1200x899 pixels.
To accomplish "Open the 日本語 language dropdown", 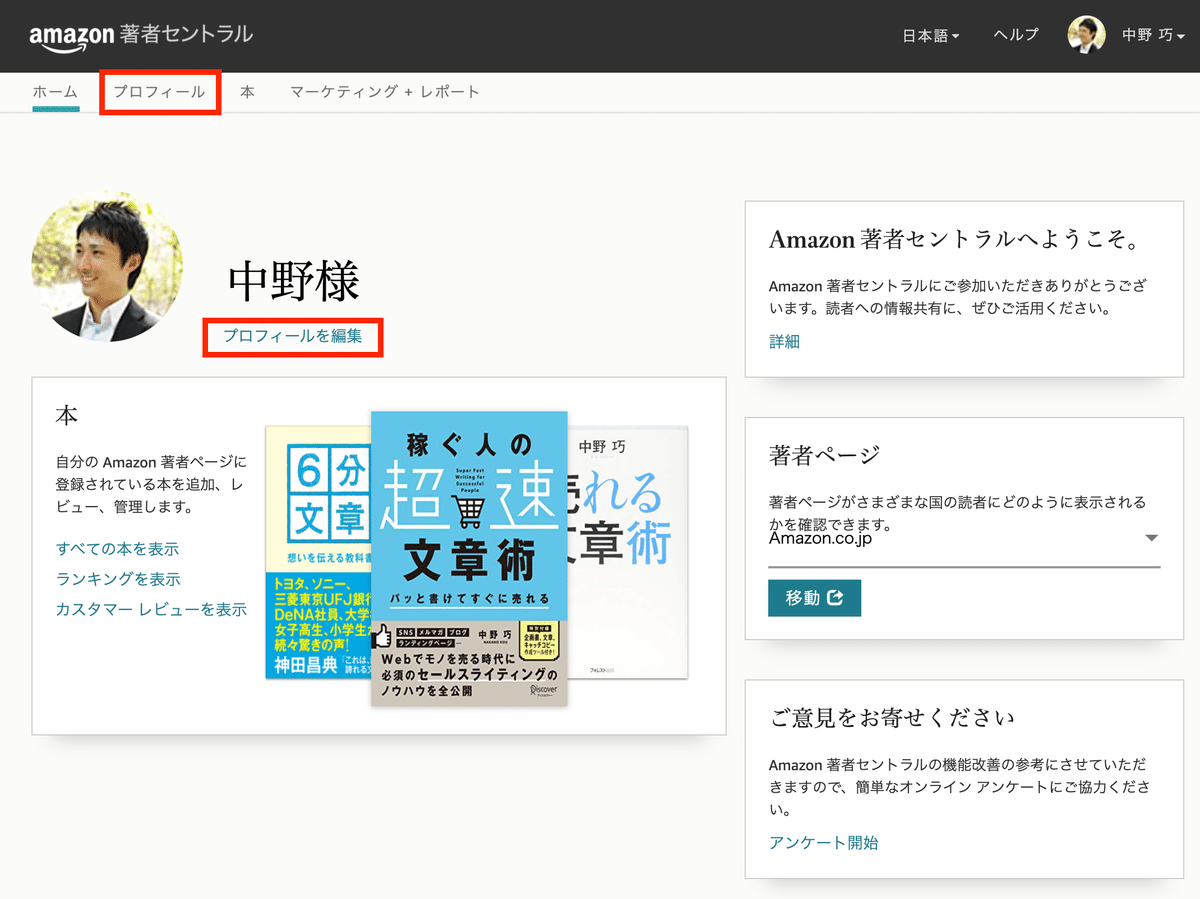I will point(931,36).
